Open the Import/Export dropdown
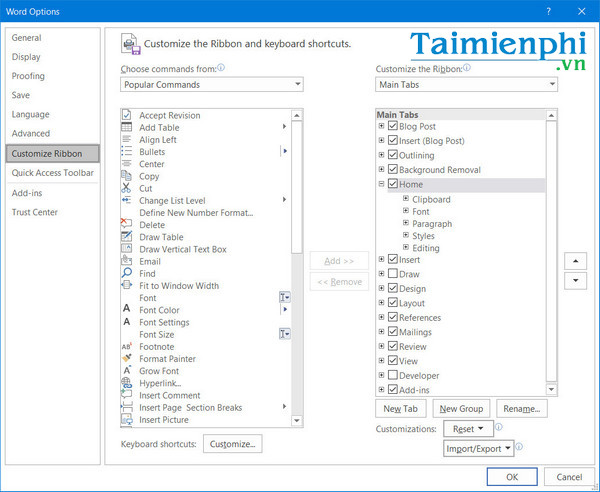Image resolution: width=600 pixels, height=492 pixels. click(x=478, y=448)
